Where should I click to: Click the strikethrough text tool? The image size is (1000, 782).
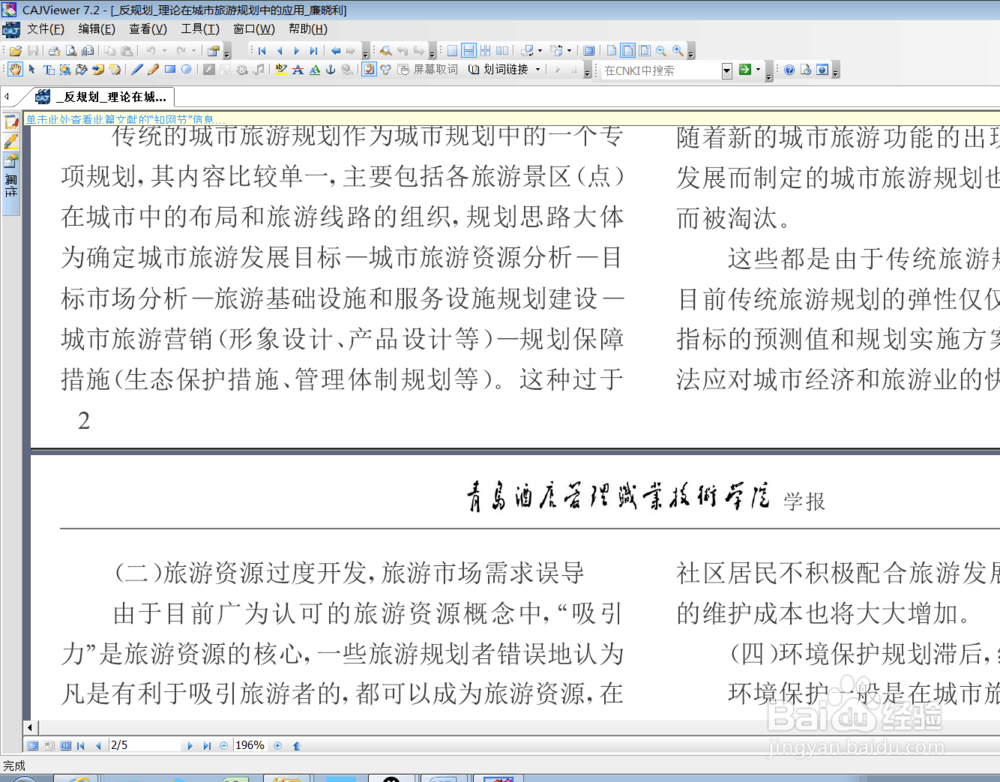[x=298, y=70]
